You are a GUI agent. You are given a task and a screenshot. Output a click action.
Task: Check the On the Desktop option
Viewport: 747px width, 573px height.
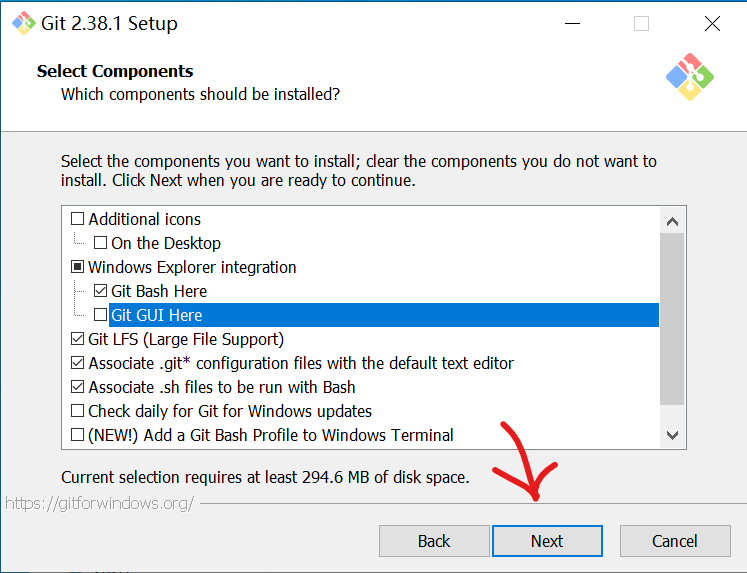pos(101,243)
